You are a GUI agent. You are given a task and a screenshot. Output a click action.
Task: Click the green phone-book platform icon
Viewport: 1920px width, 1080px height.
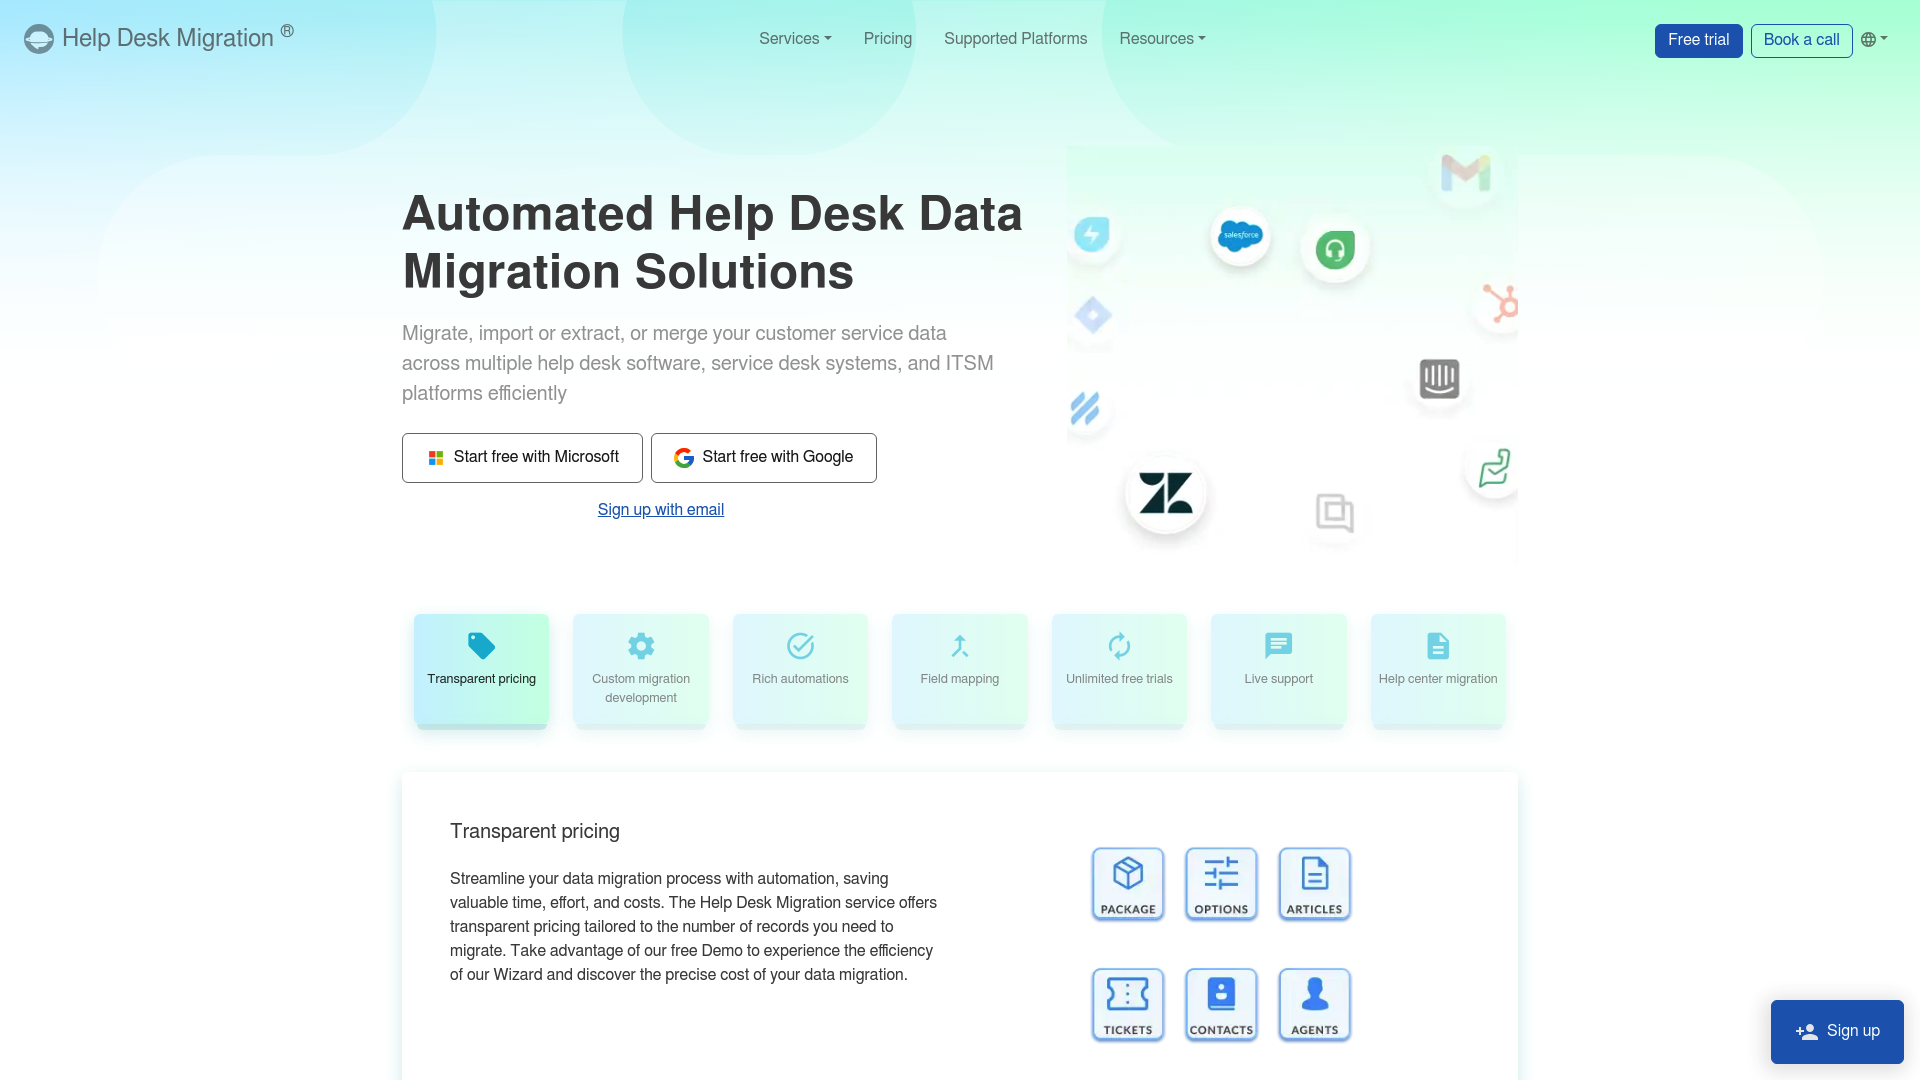(x=1494, y=467)
